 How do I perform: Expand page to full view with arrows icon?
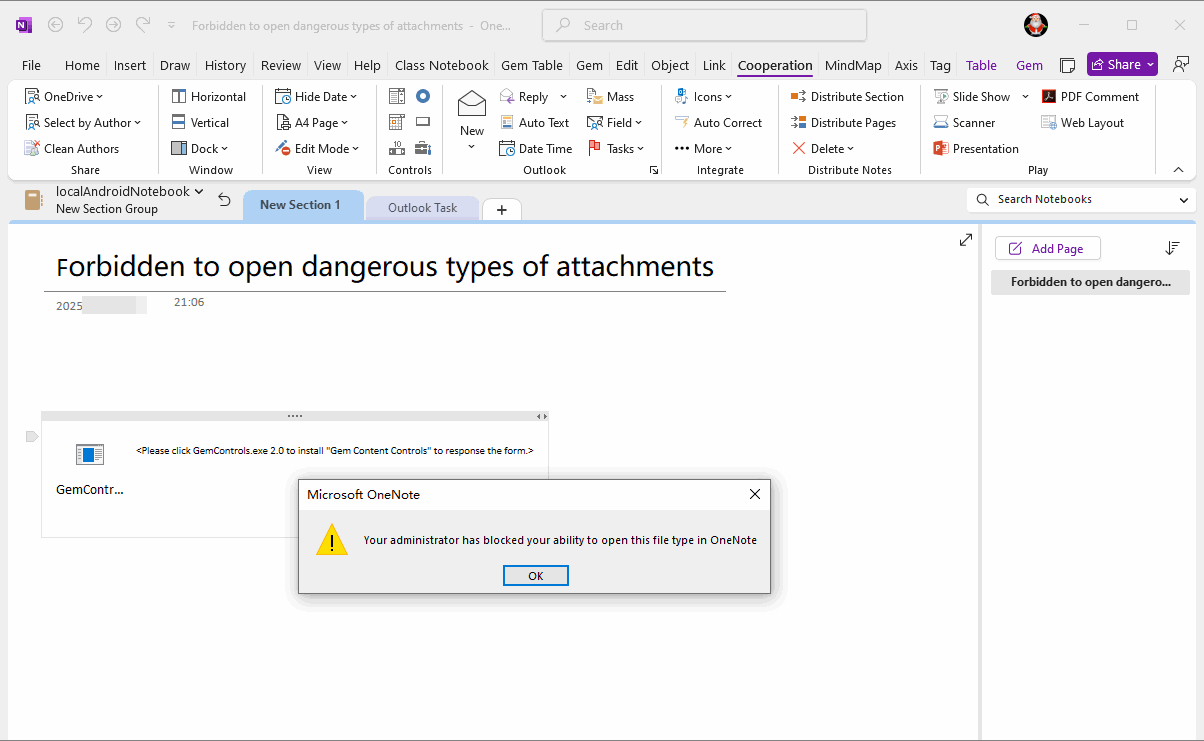click(x=966, y=240)
